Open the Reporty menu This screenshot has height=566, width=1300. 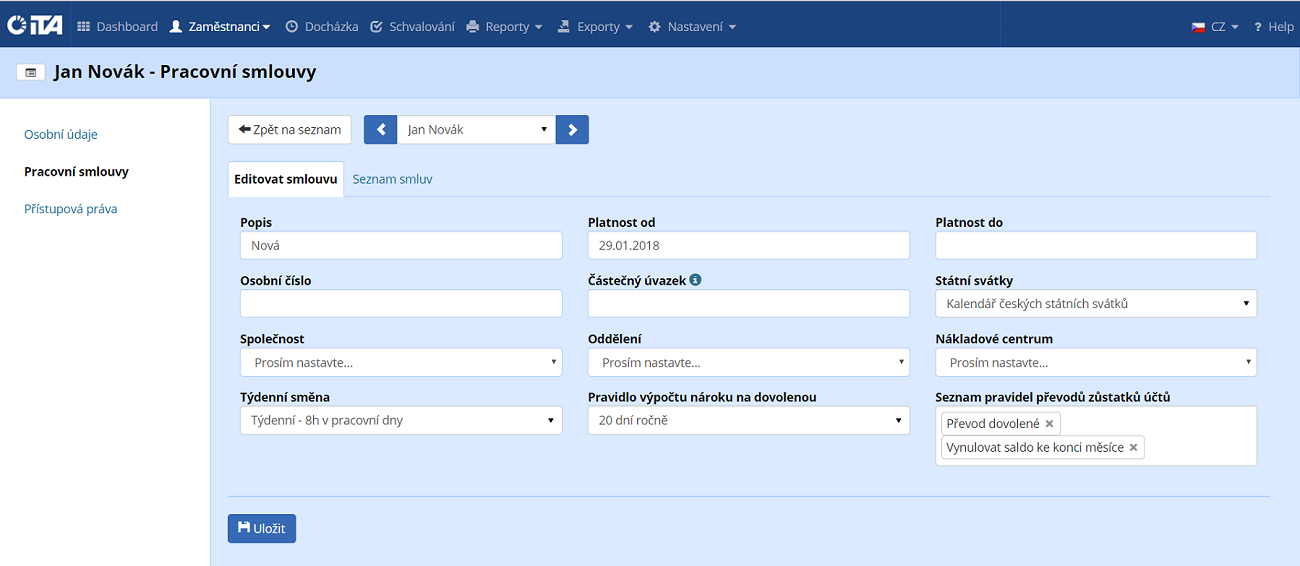point(505,27)
